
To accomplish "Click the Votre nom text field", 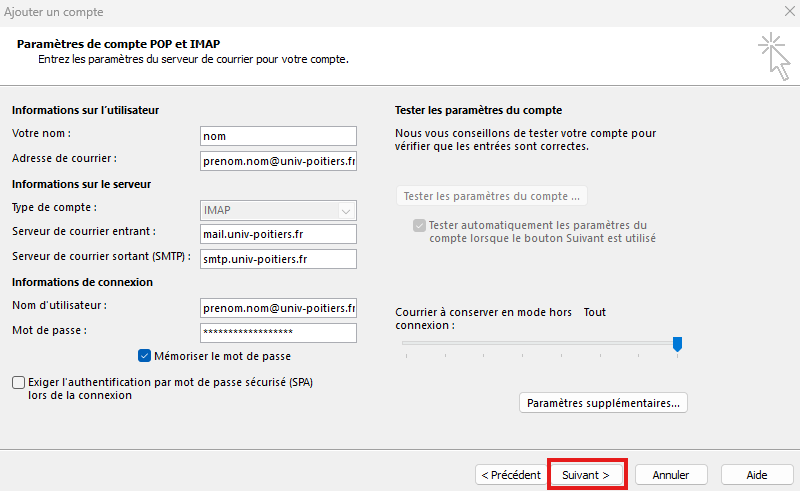I will (x=278, y=136).
